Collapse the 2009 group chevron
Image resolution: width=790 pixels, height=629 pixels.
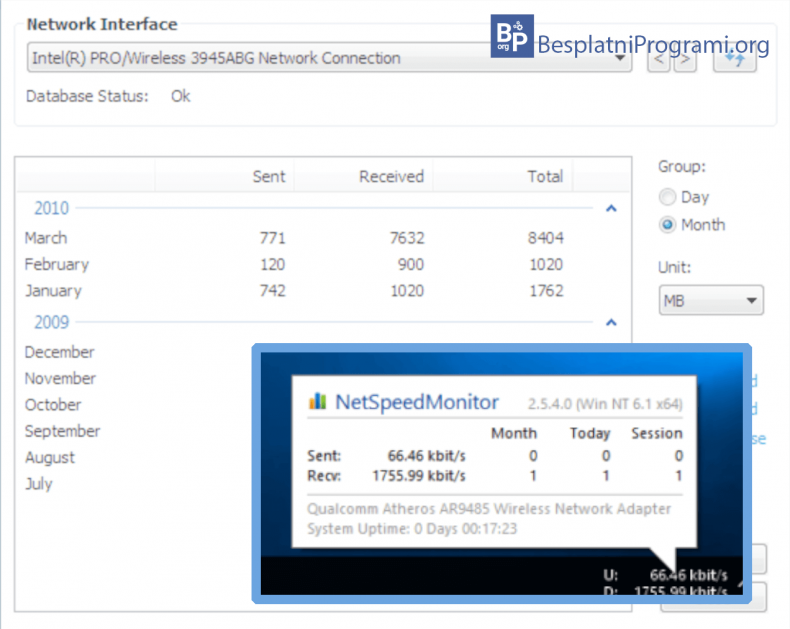pyautogui.click(x=611, y=322)
